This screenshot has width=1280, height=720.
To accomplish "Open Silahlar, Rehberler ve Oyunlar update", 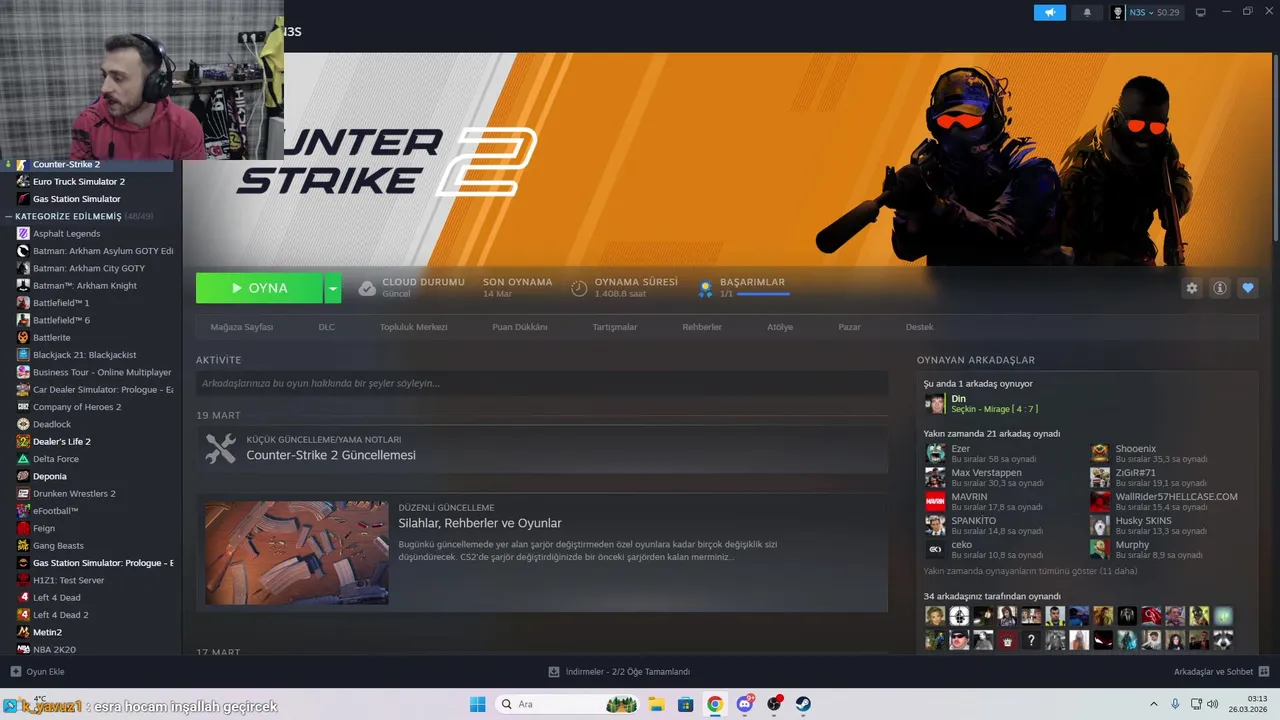I will pos(480,523).
